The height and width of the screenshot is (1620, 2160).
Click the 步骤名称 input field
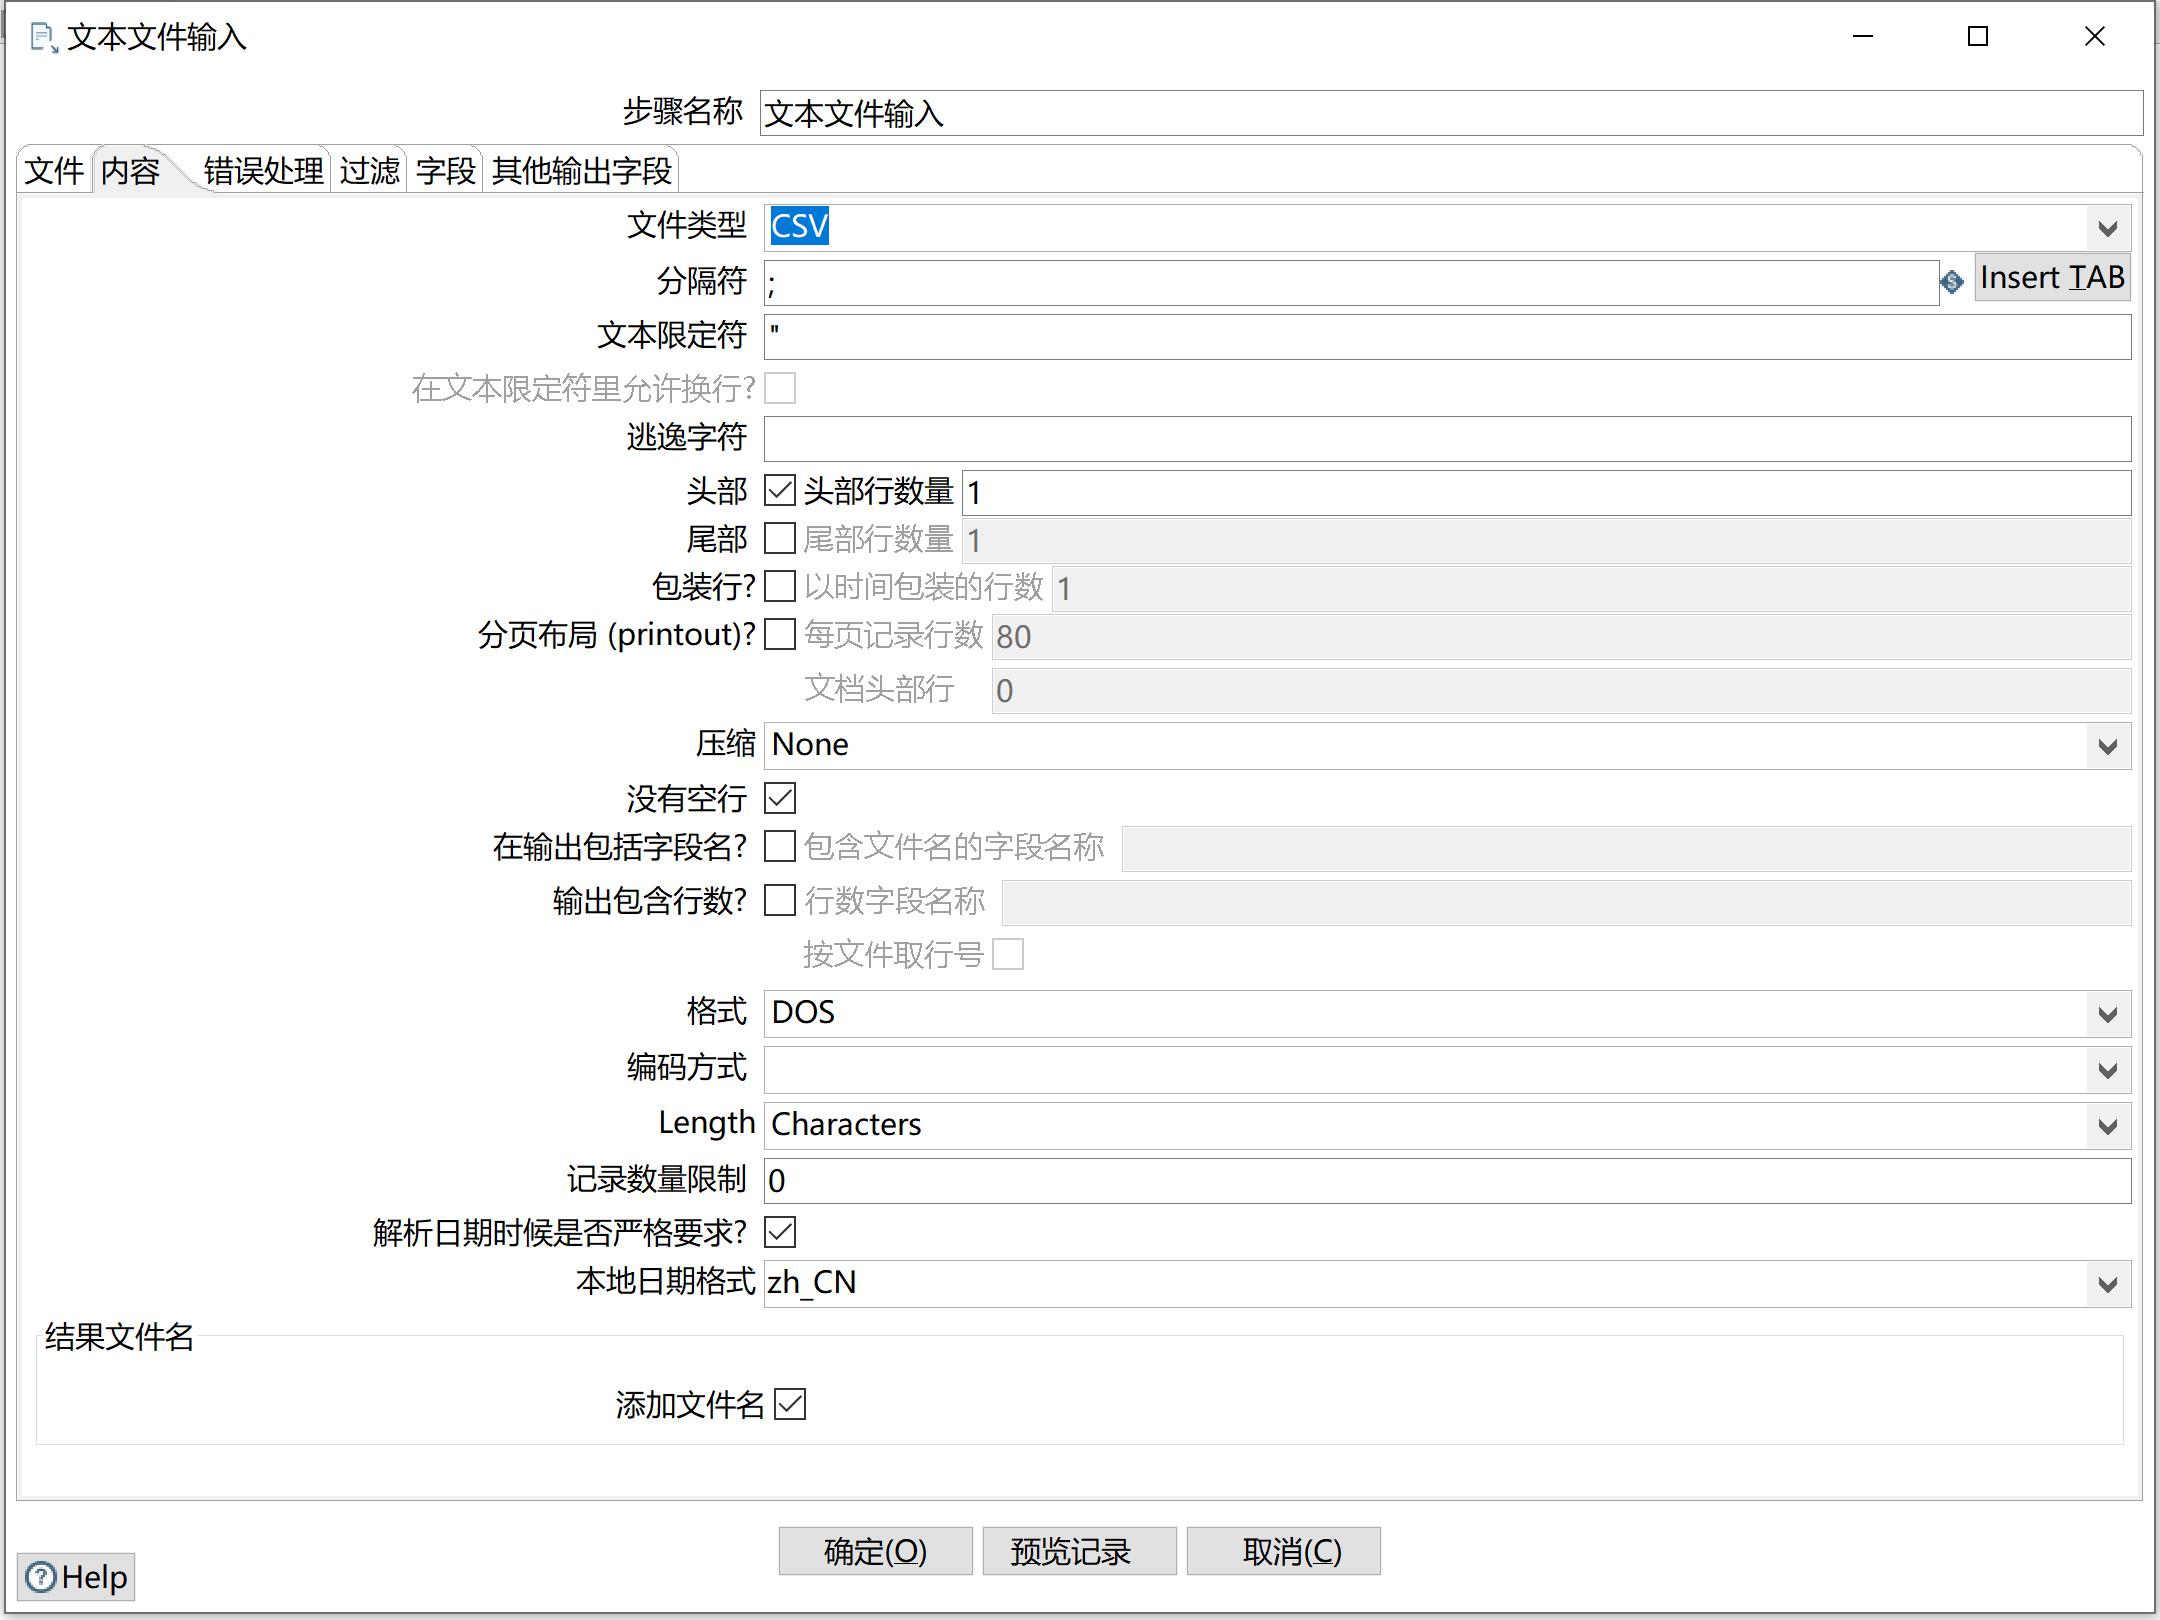pyautogui.click(x=1451, y=113)
